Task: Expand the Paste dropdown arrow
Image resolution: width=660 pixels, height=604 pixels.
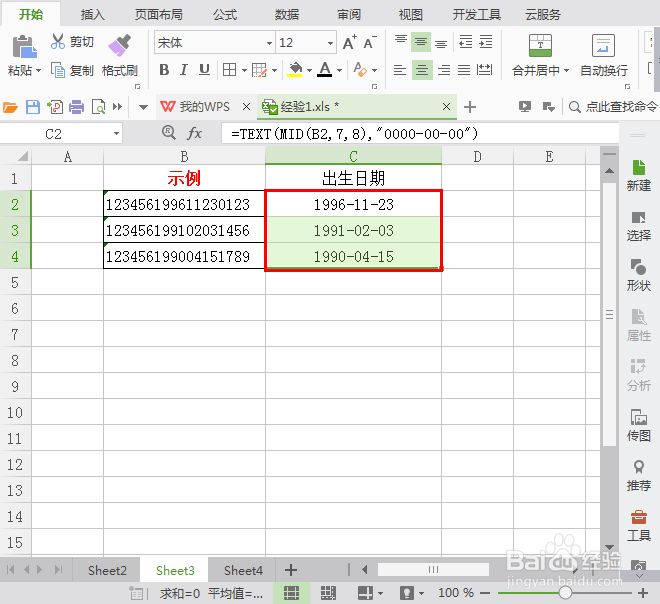Action: [38, 70]
